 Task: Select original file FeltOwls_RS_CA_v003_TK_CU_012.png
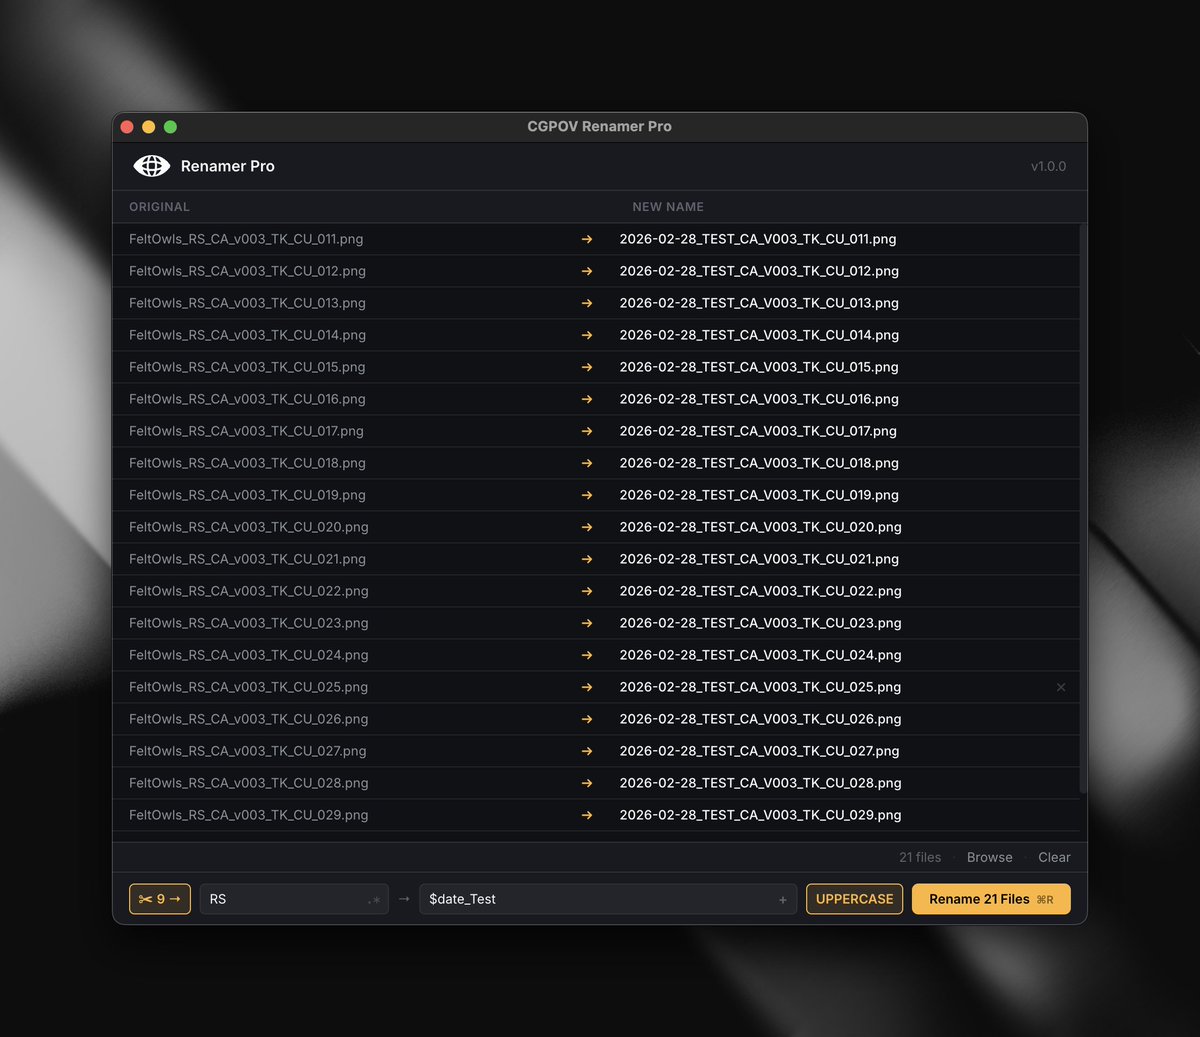[247, 271]
